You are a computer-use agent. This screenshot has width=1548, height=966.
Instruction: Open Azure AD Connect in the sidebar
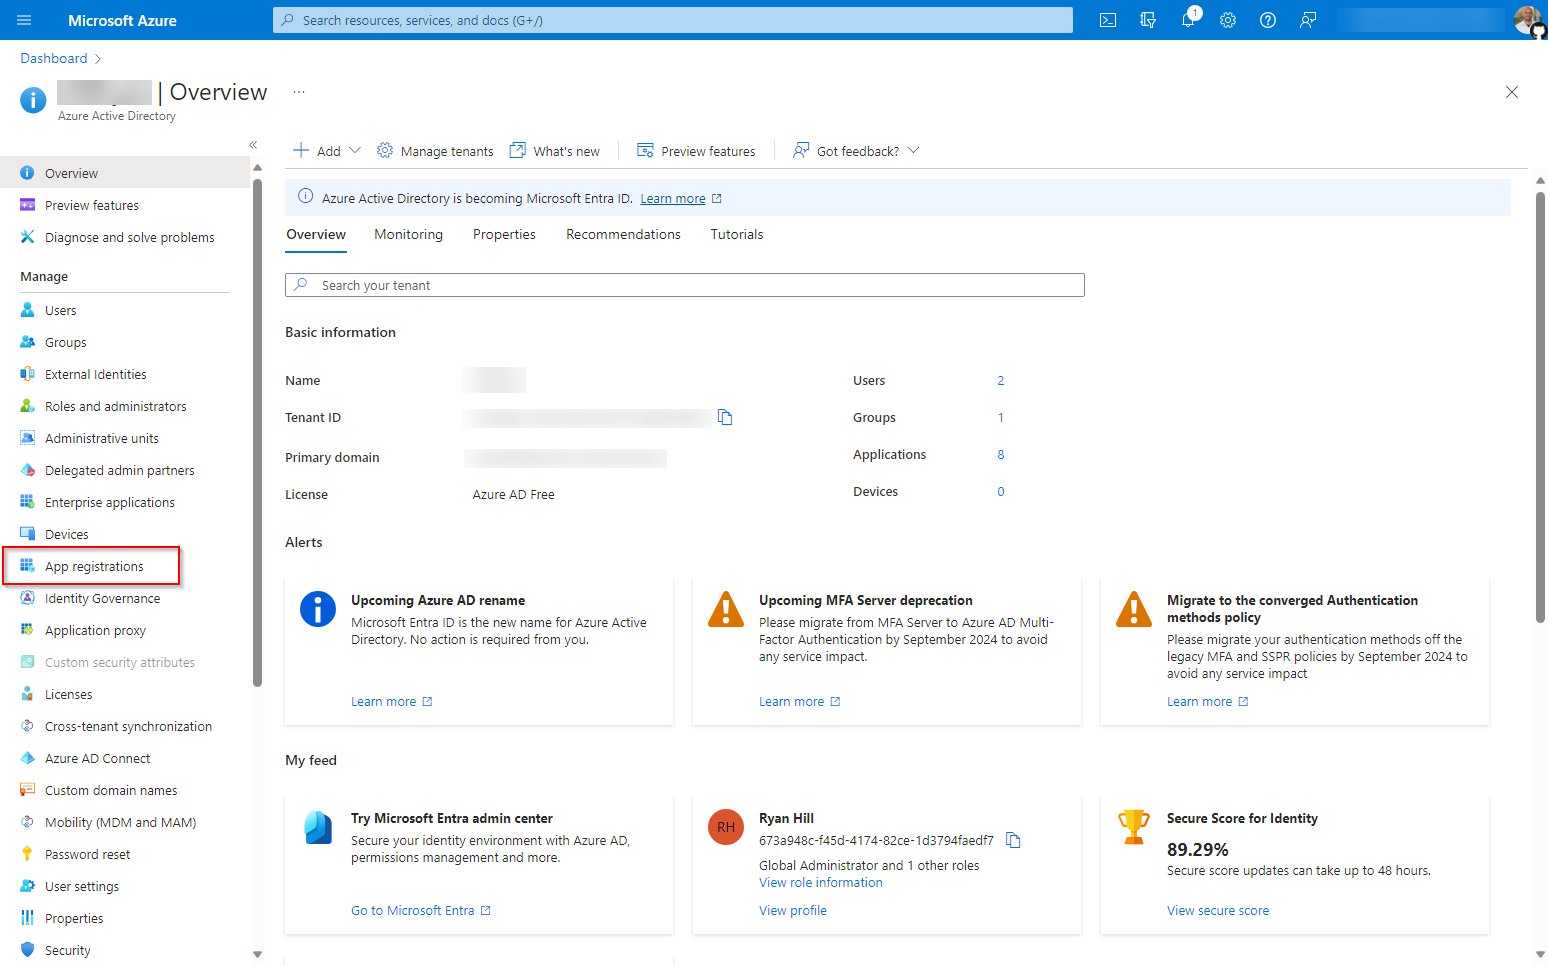pyautogui.click(x=97, y=757)
